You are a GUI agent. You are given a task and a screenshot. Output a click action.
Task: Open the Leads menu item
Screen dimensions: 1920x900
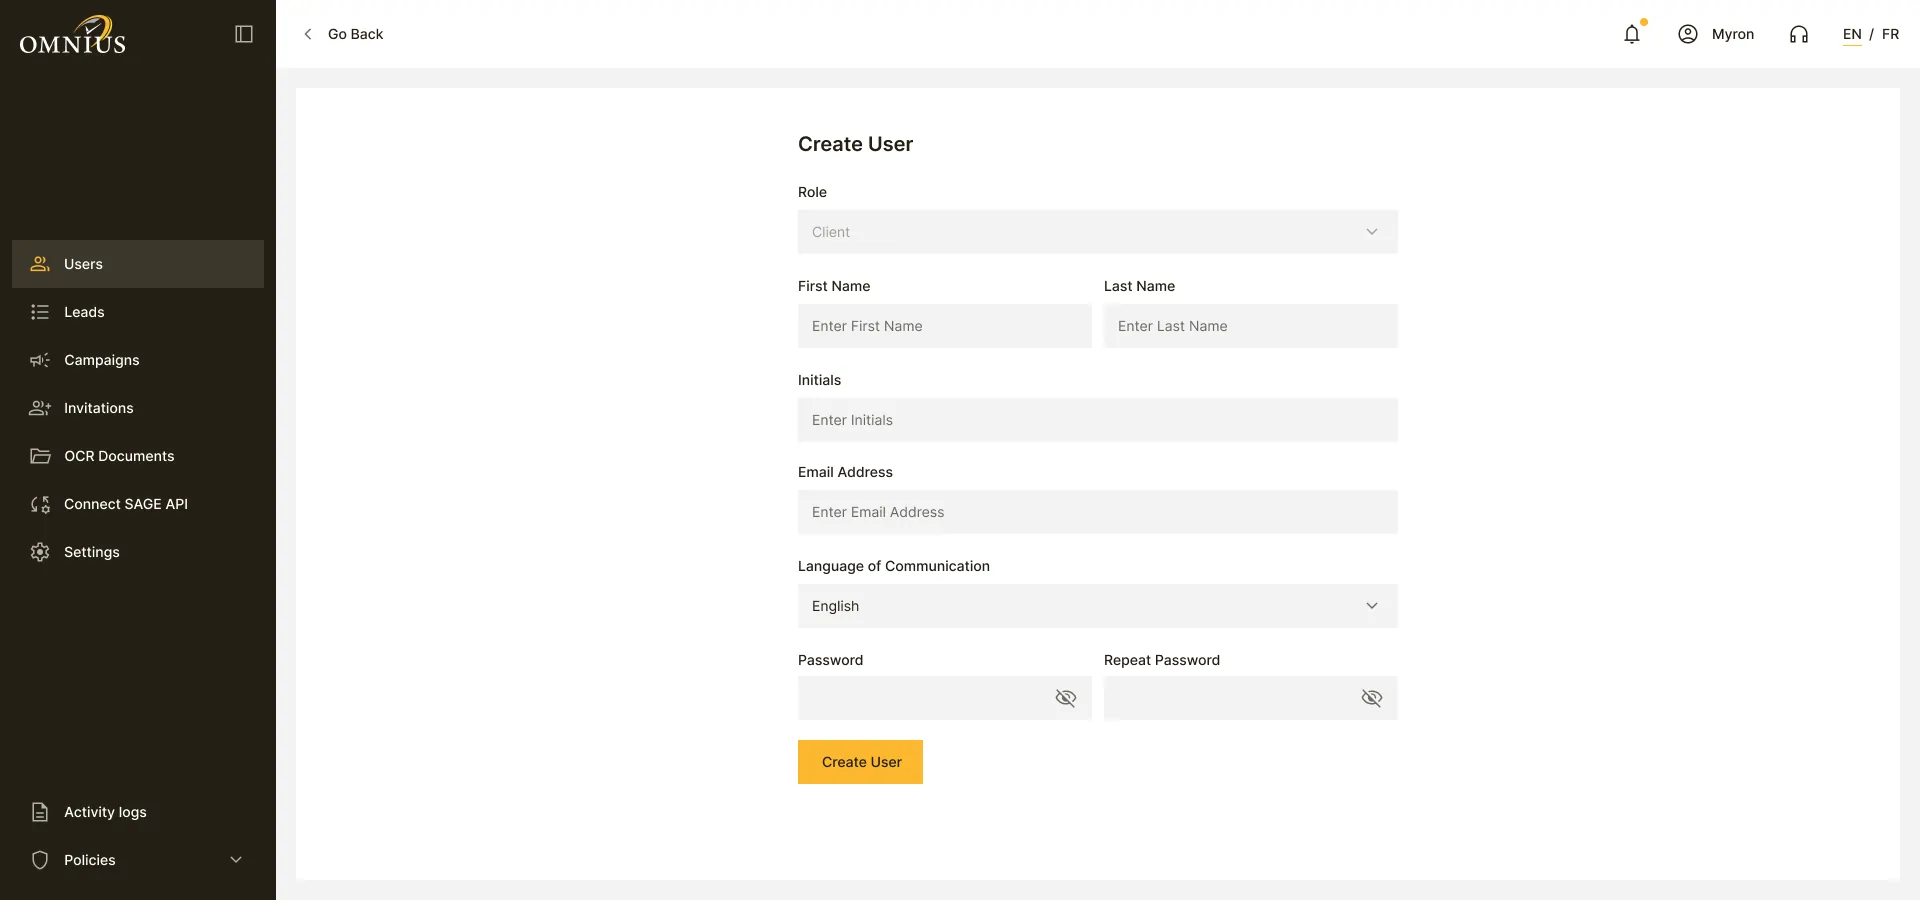pos(138,312)
